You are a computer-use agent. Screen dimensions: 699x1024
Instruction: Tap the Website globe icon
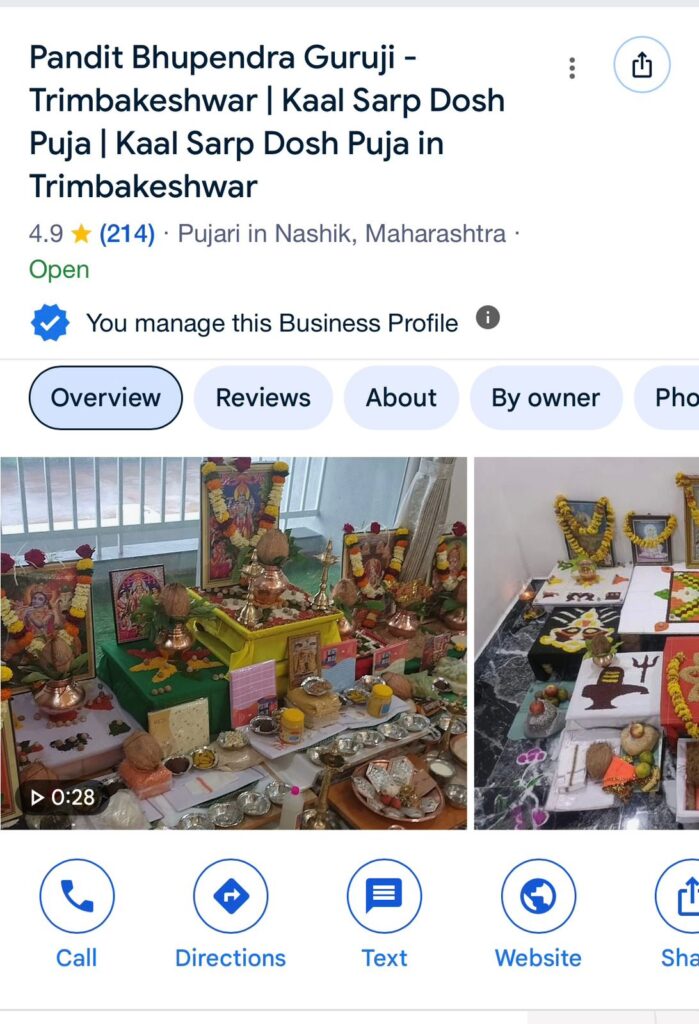point(538,896)
